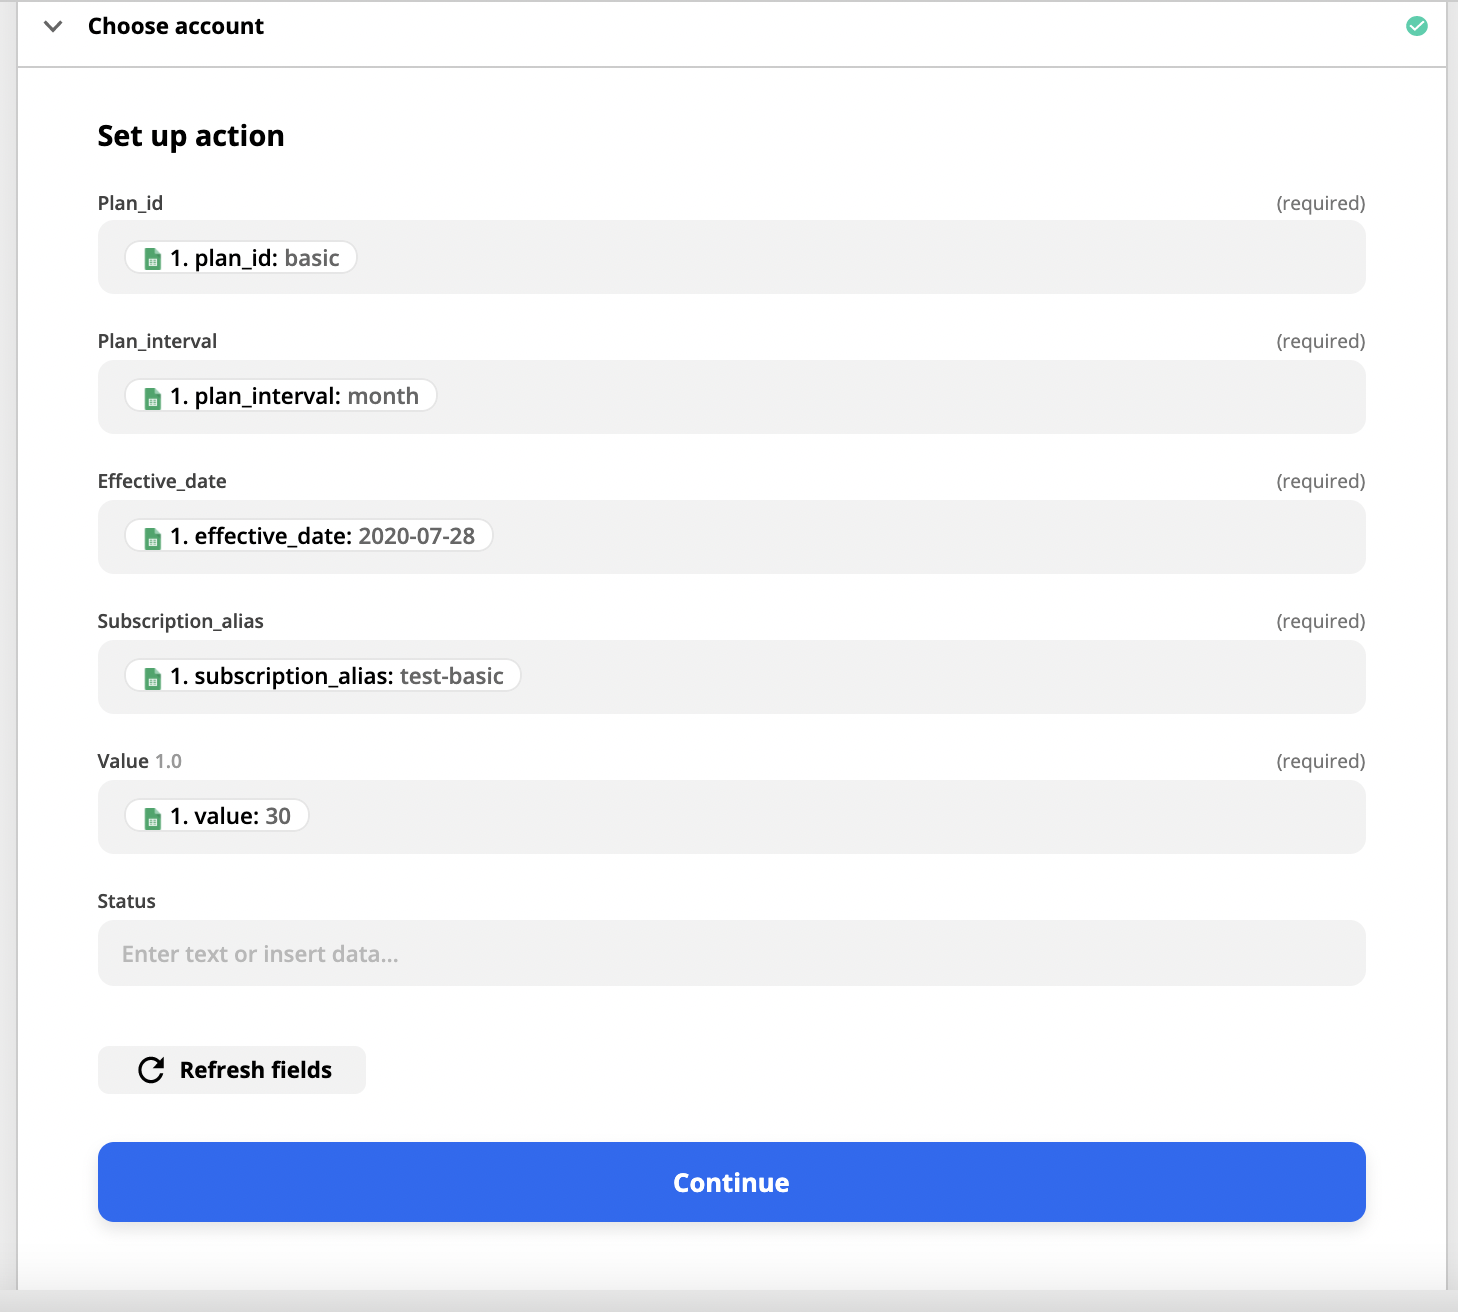Image resolution: width=1458 pixels, height=1312 pixels.
Task: Click the blue Continue button
Action: pyautogui.click(x=732, y=1182)
